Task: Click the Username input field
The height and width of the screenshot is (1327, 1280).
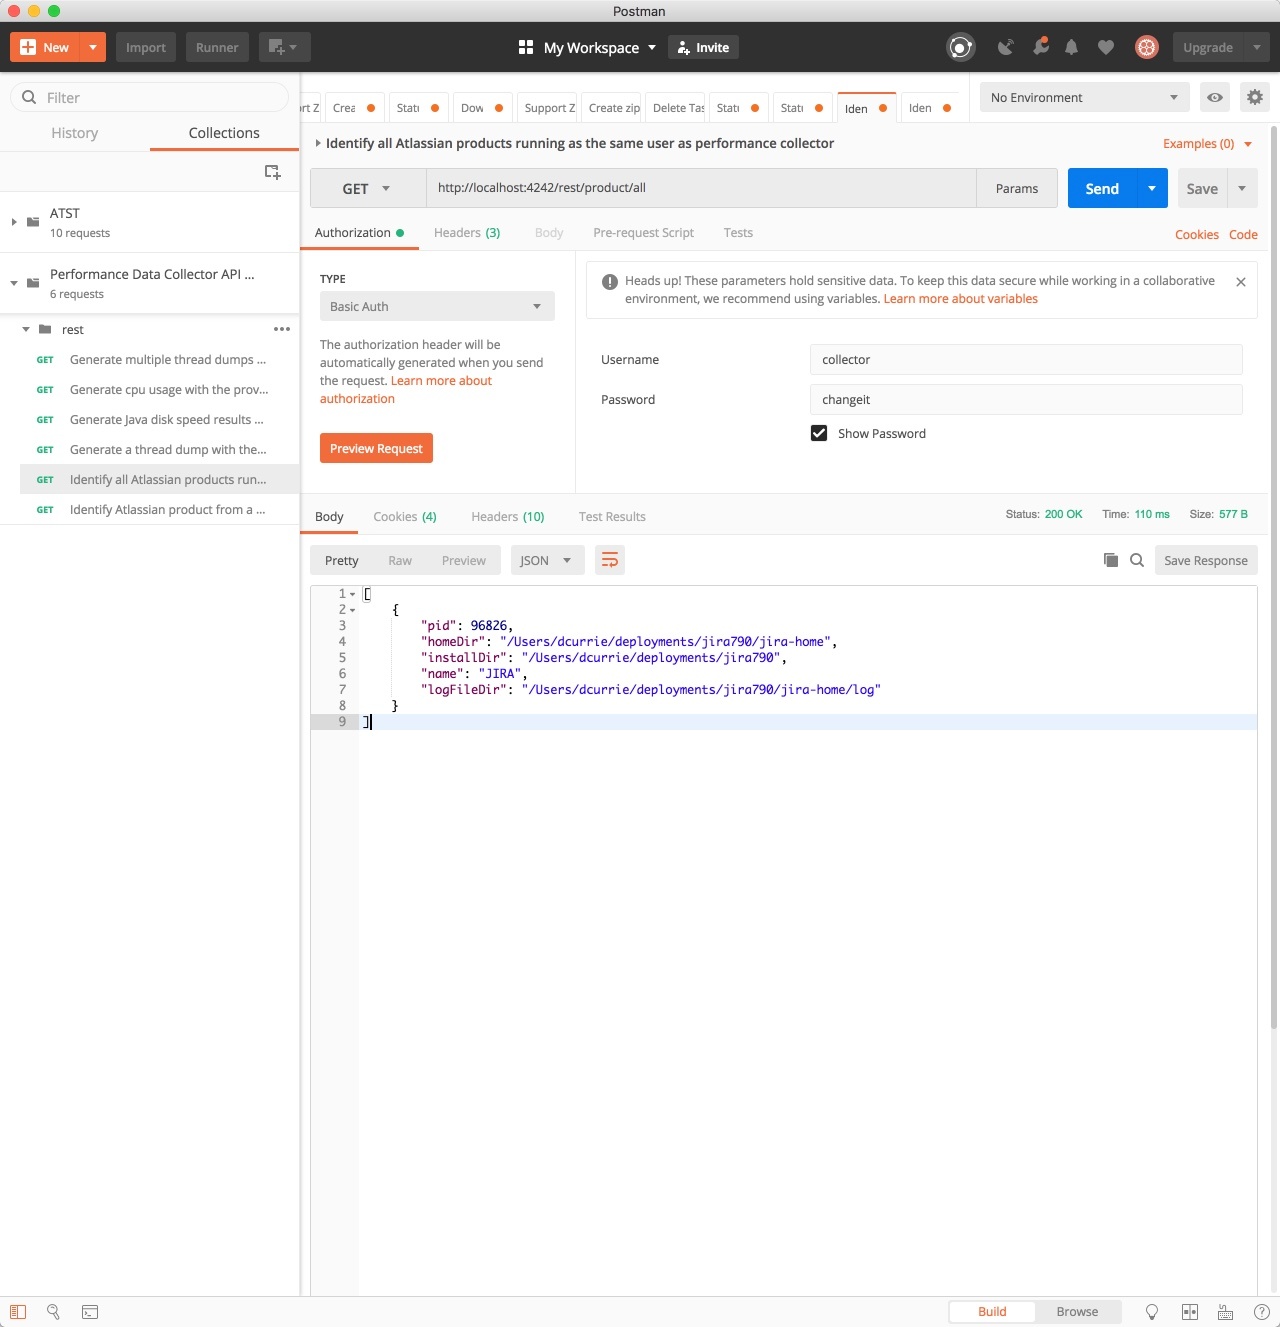Action: [x=1026, y=359]
